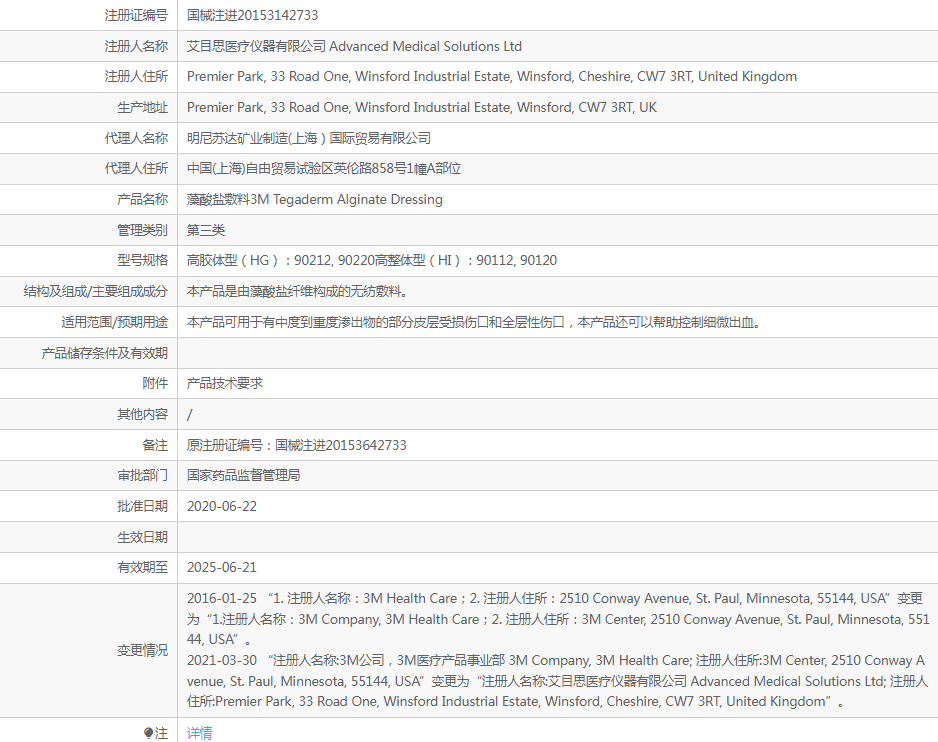The width and height of the screenshot is (938, 742).
Task: Click the 型号规格 label
Action: tap(142, 260)
